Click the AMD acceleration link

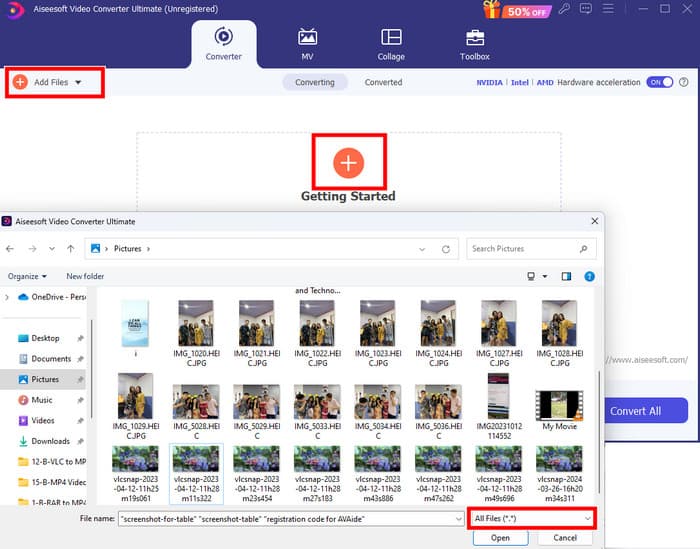click(545, 82)
